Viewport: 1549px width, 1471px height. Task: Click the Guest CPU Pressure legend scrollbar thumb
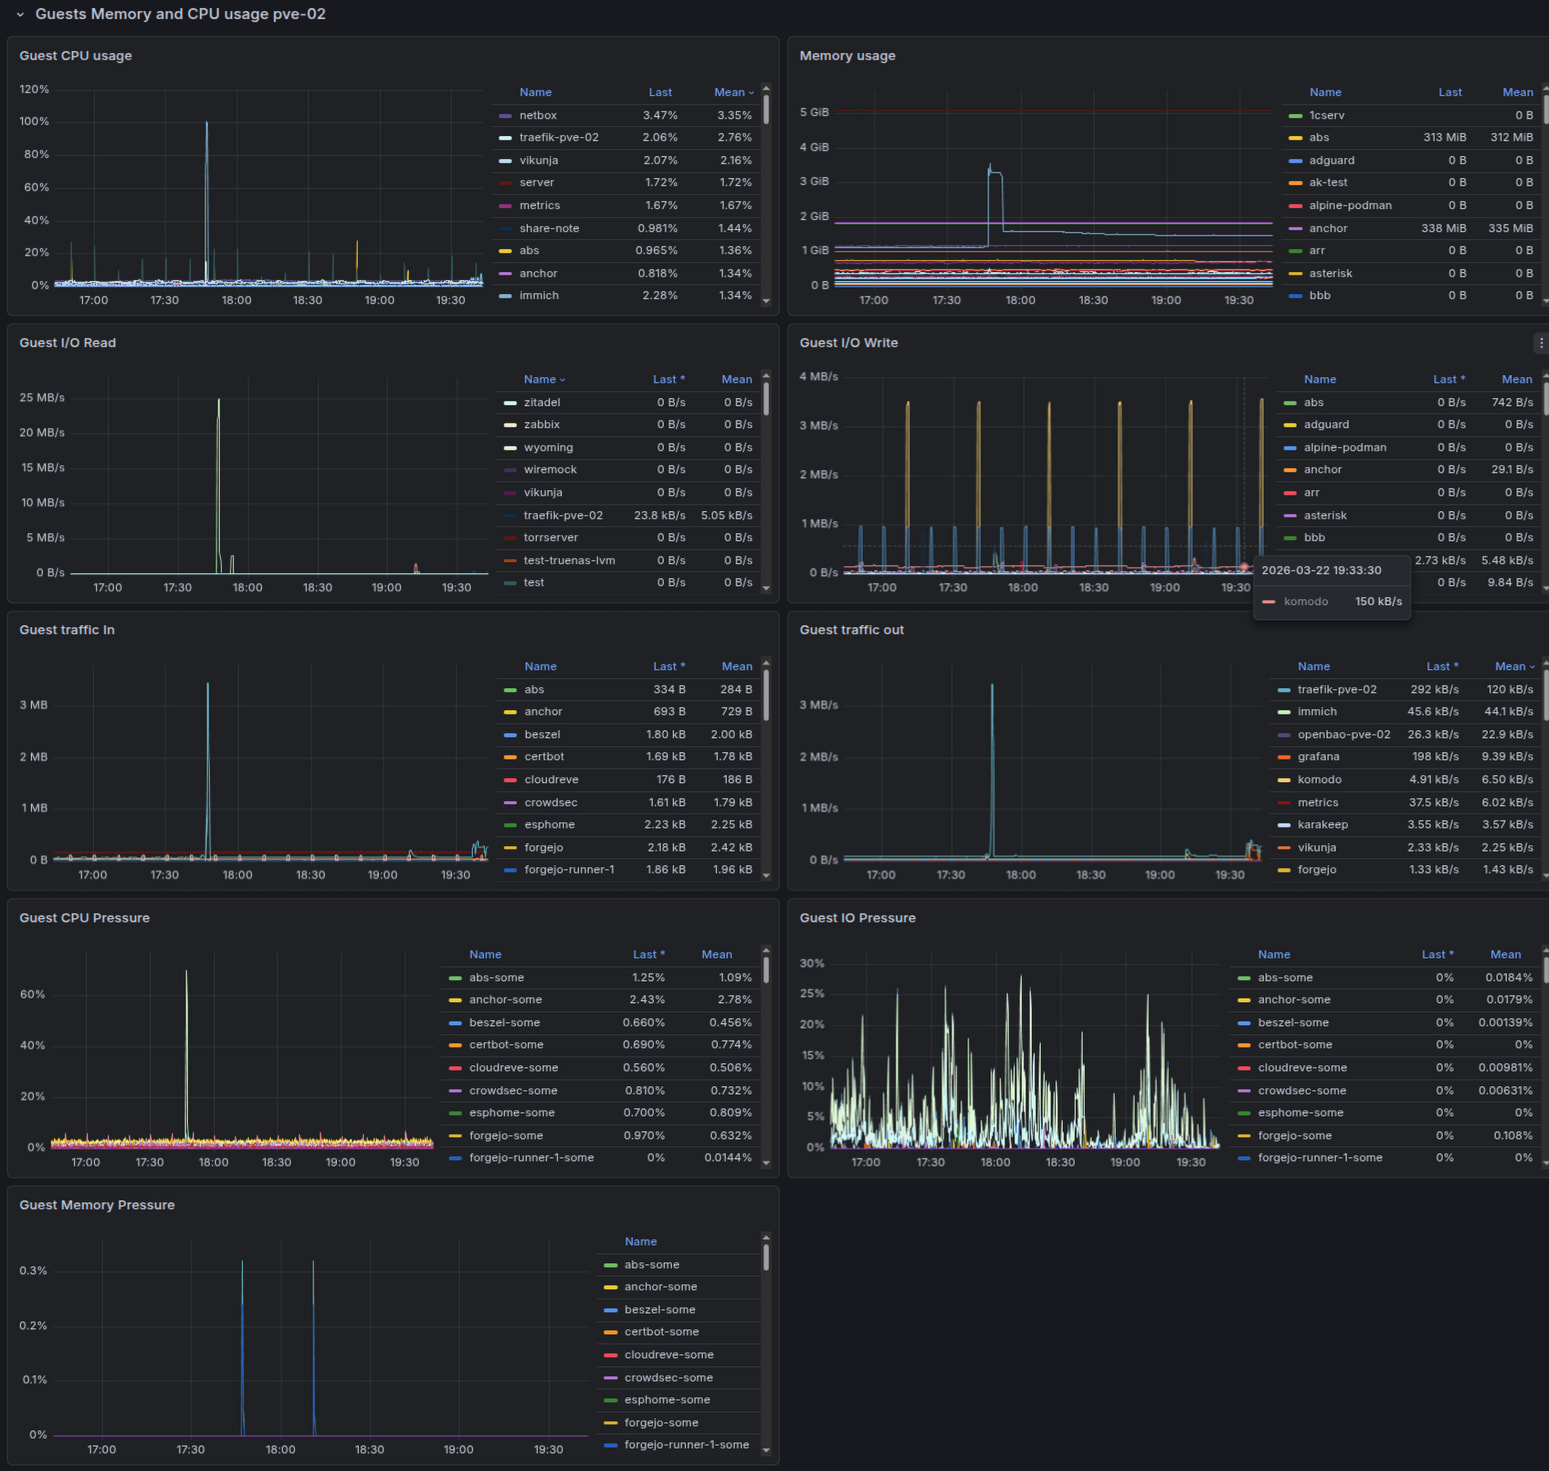click(x=766, y=970)
